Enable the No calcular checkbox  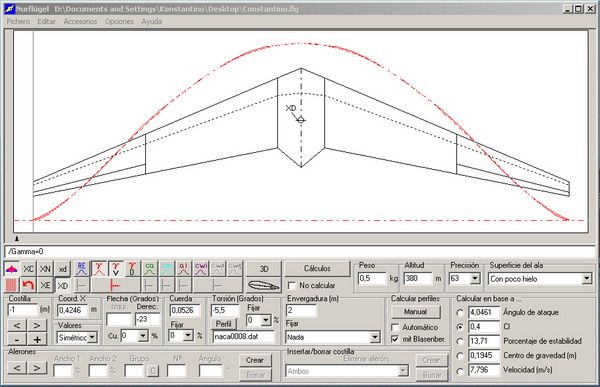[292, 286]
